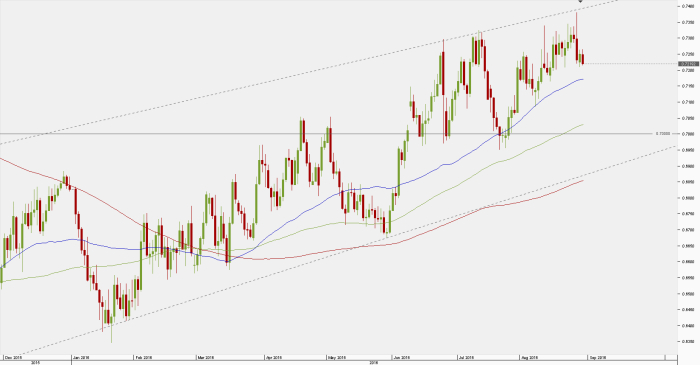
Task: Click the down arrow marker above the latest candles
Action: click(580, 1)
